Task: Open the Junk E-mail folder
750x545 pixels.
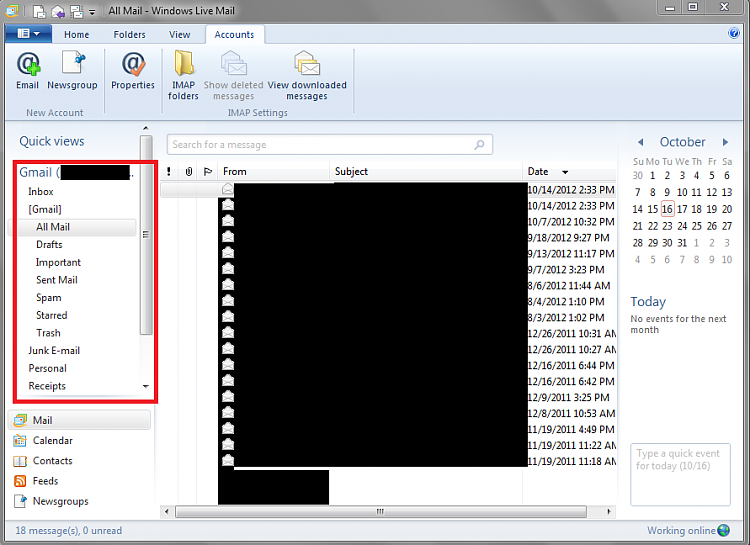Action: [x=54, y=350]
